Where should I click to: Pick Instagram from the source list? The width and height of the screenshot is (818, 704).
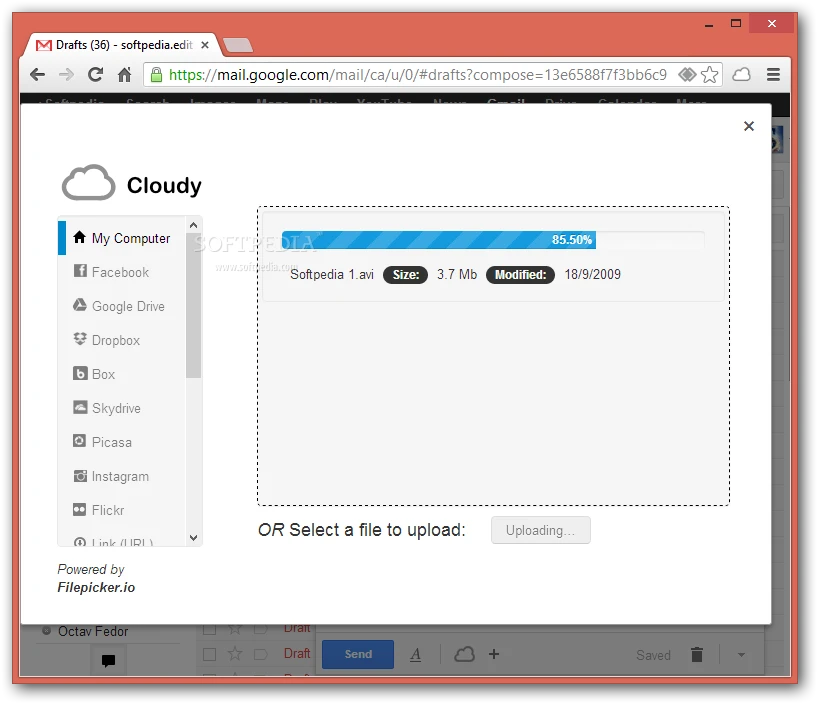pyautogui.click(x=120, y=476)
